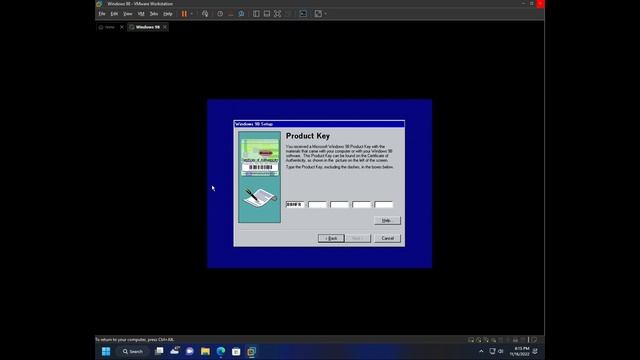The width and height of the screenshot is (640, 360).
Task: Send Ctrl+Alt+Del to the virtual machine
Action: [x=205, y=13]
